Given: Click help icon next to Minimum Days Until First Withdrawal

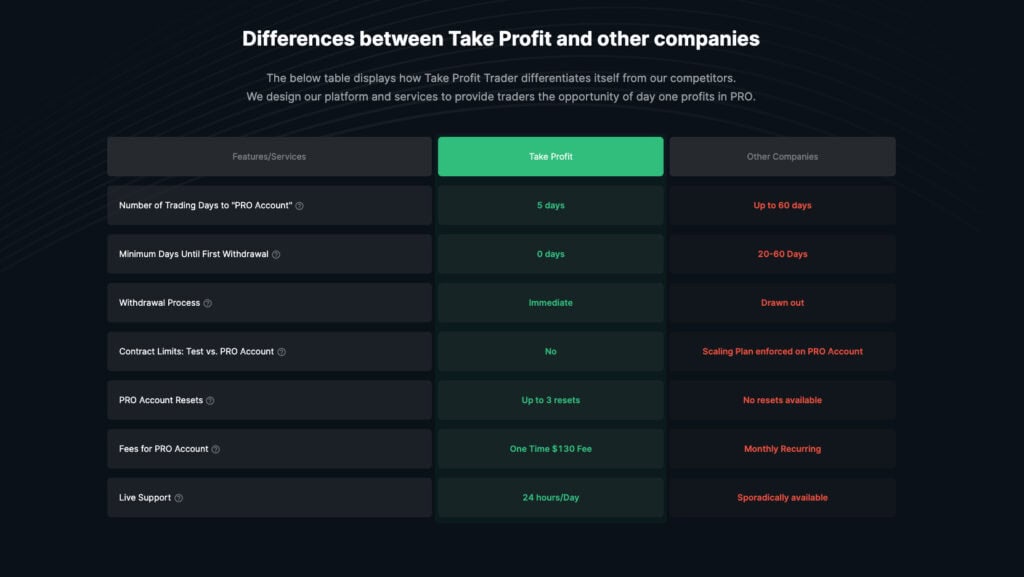Looking at the screenshot, I should pos(276,255).
